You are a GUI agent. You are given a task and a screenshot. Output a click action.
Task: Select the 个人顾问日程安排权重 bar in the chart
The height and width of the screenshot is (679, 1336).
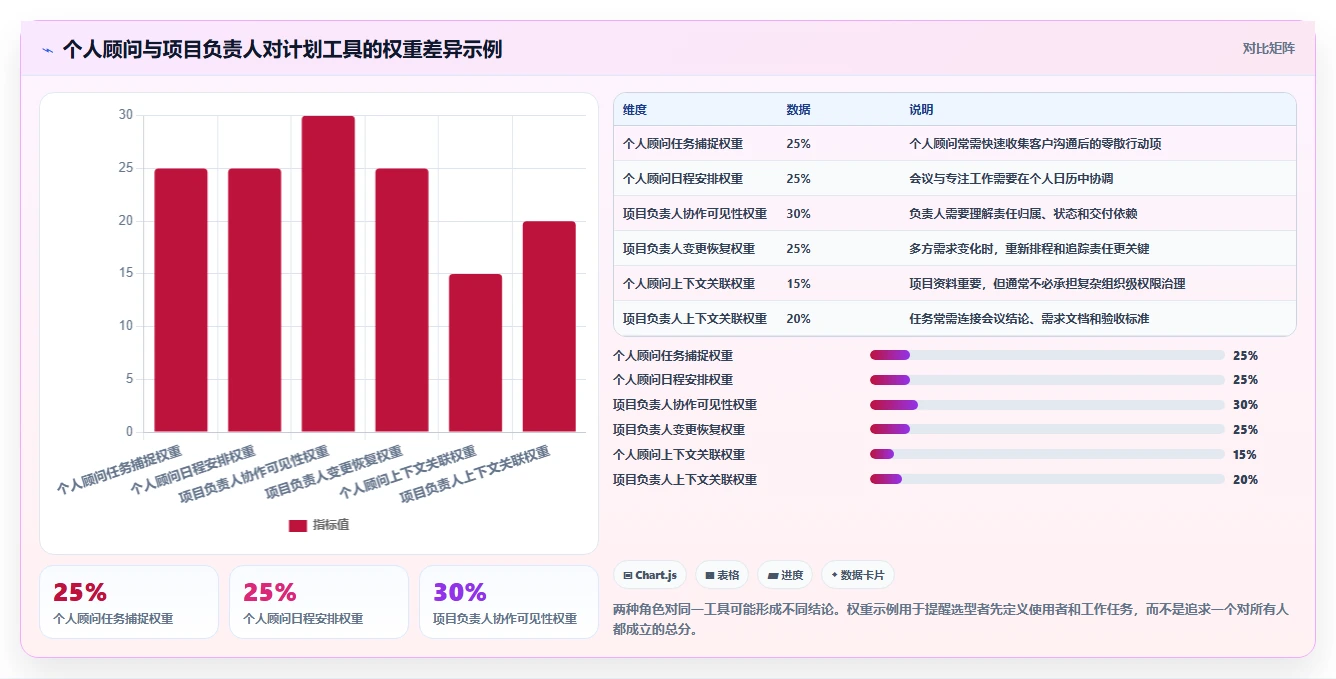(255, 300)
